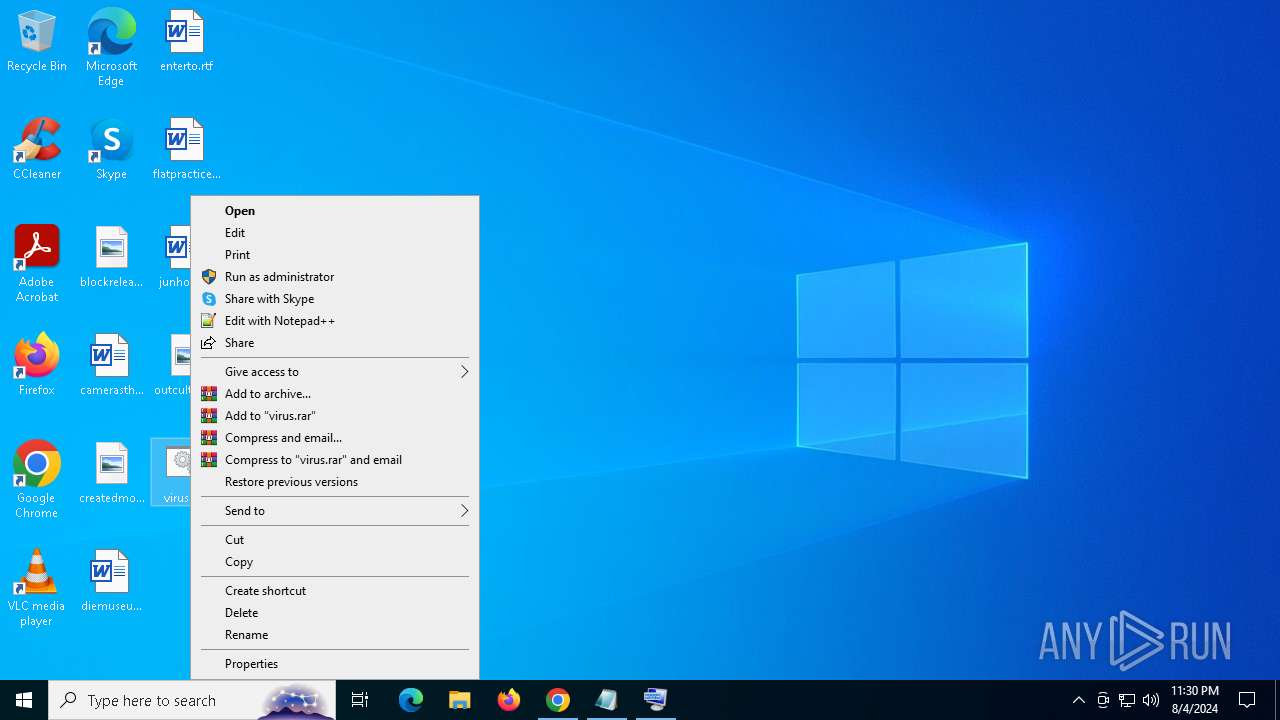This screenshot has width=1280, height=720.
Task: Select the flatpractice document icon
Action: 186,150
